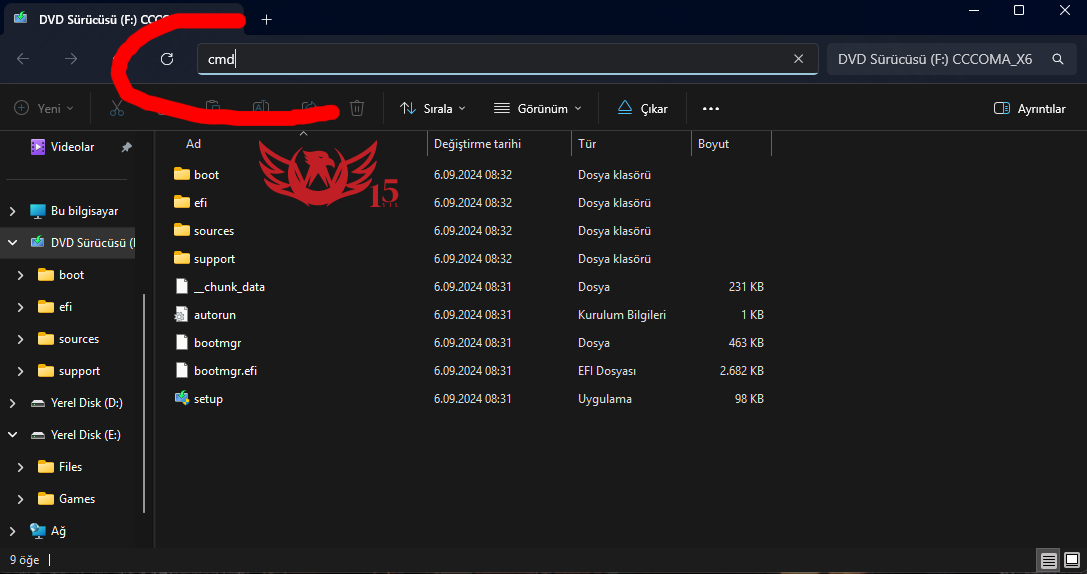This screenshot has height=574, width=1087.
Task: Expand Bu bilgisayar in navigation tree
Action: 12,211
